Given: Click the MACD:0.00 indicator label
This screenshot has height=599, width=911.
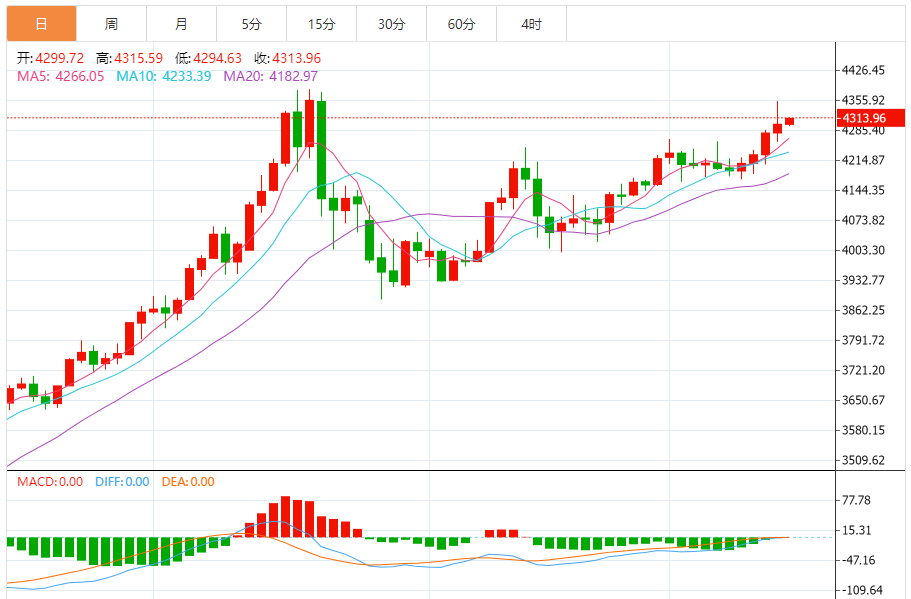Looking at the screenshot, I should (50, 482).
